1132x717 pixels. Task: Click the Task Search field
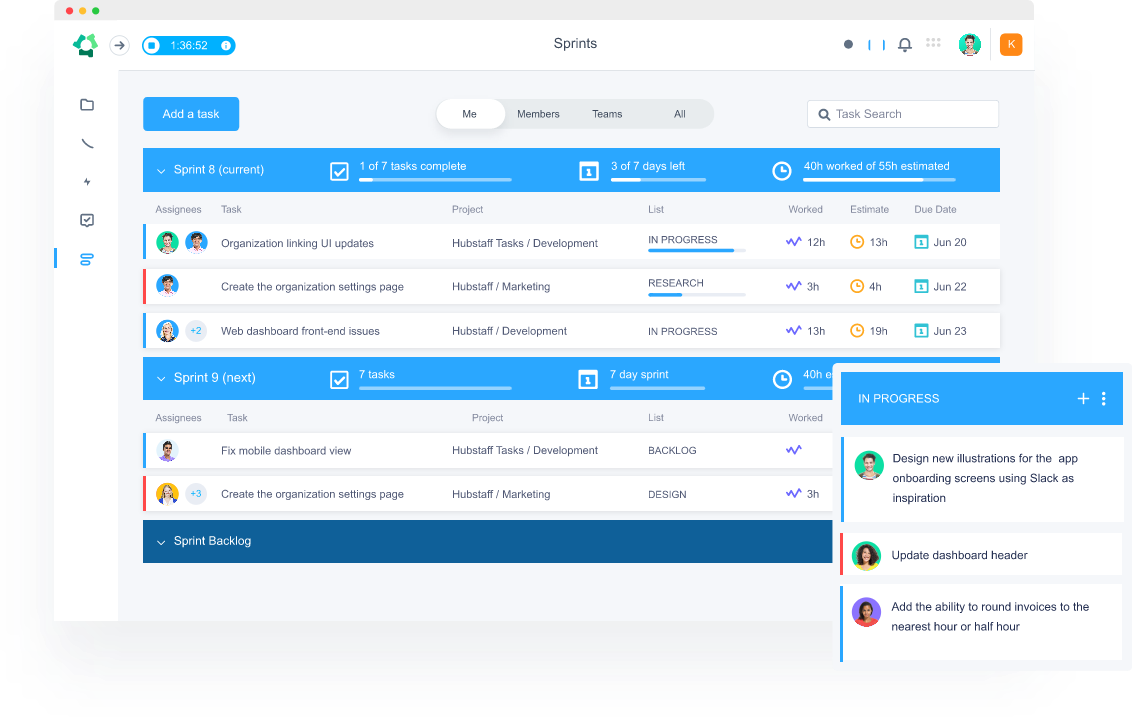[x=912, y=114]
